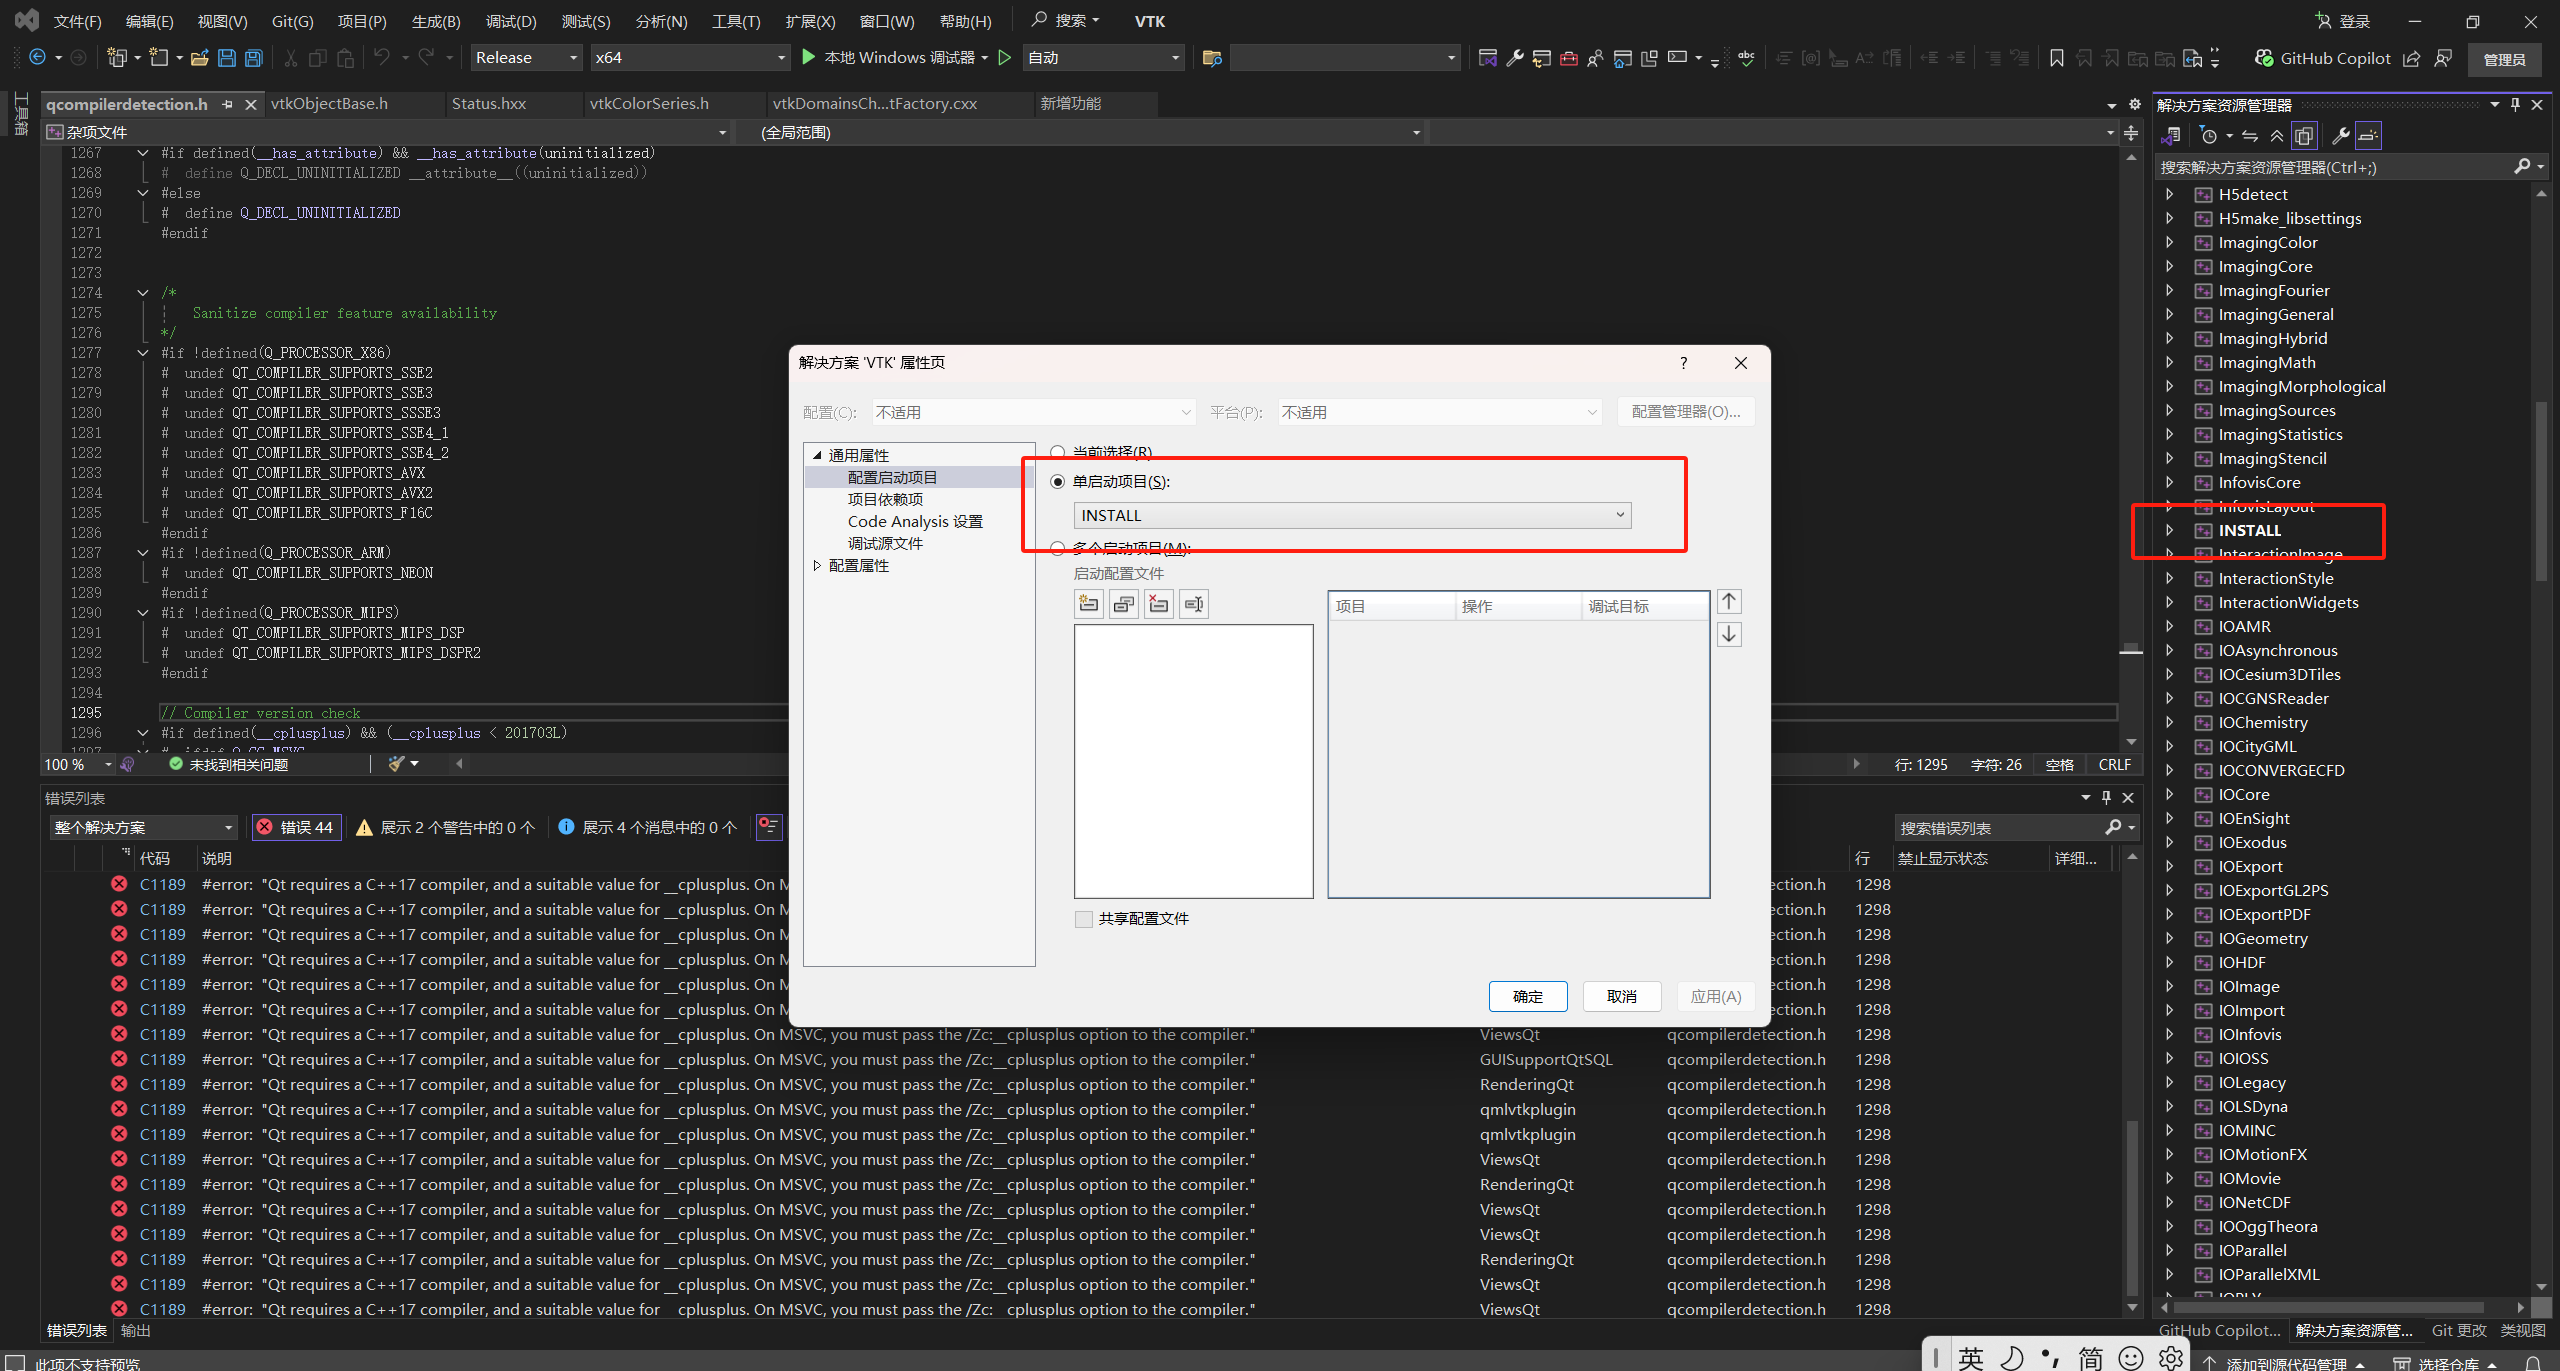Click the delete launch profile icon
Viewport: 2560px width, 1371px height.
tap(1158, 603)
